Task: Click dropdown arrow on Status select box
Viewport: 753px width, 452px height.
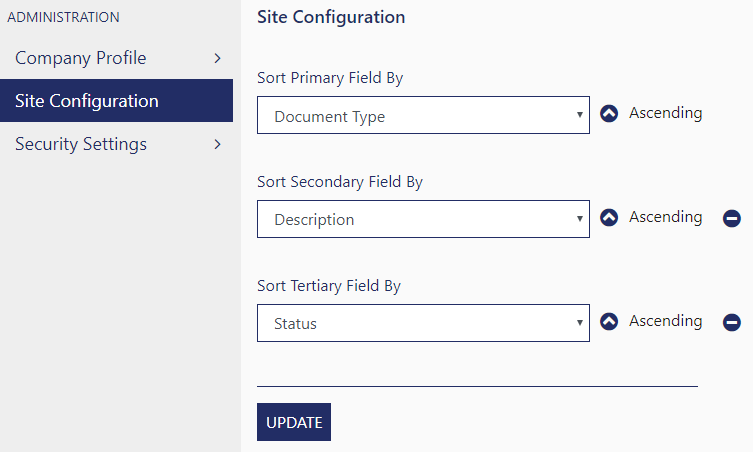Action: pyautogui.click(x=580, y=323)
